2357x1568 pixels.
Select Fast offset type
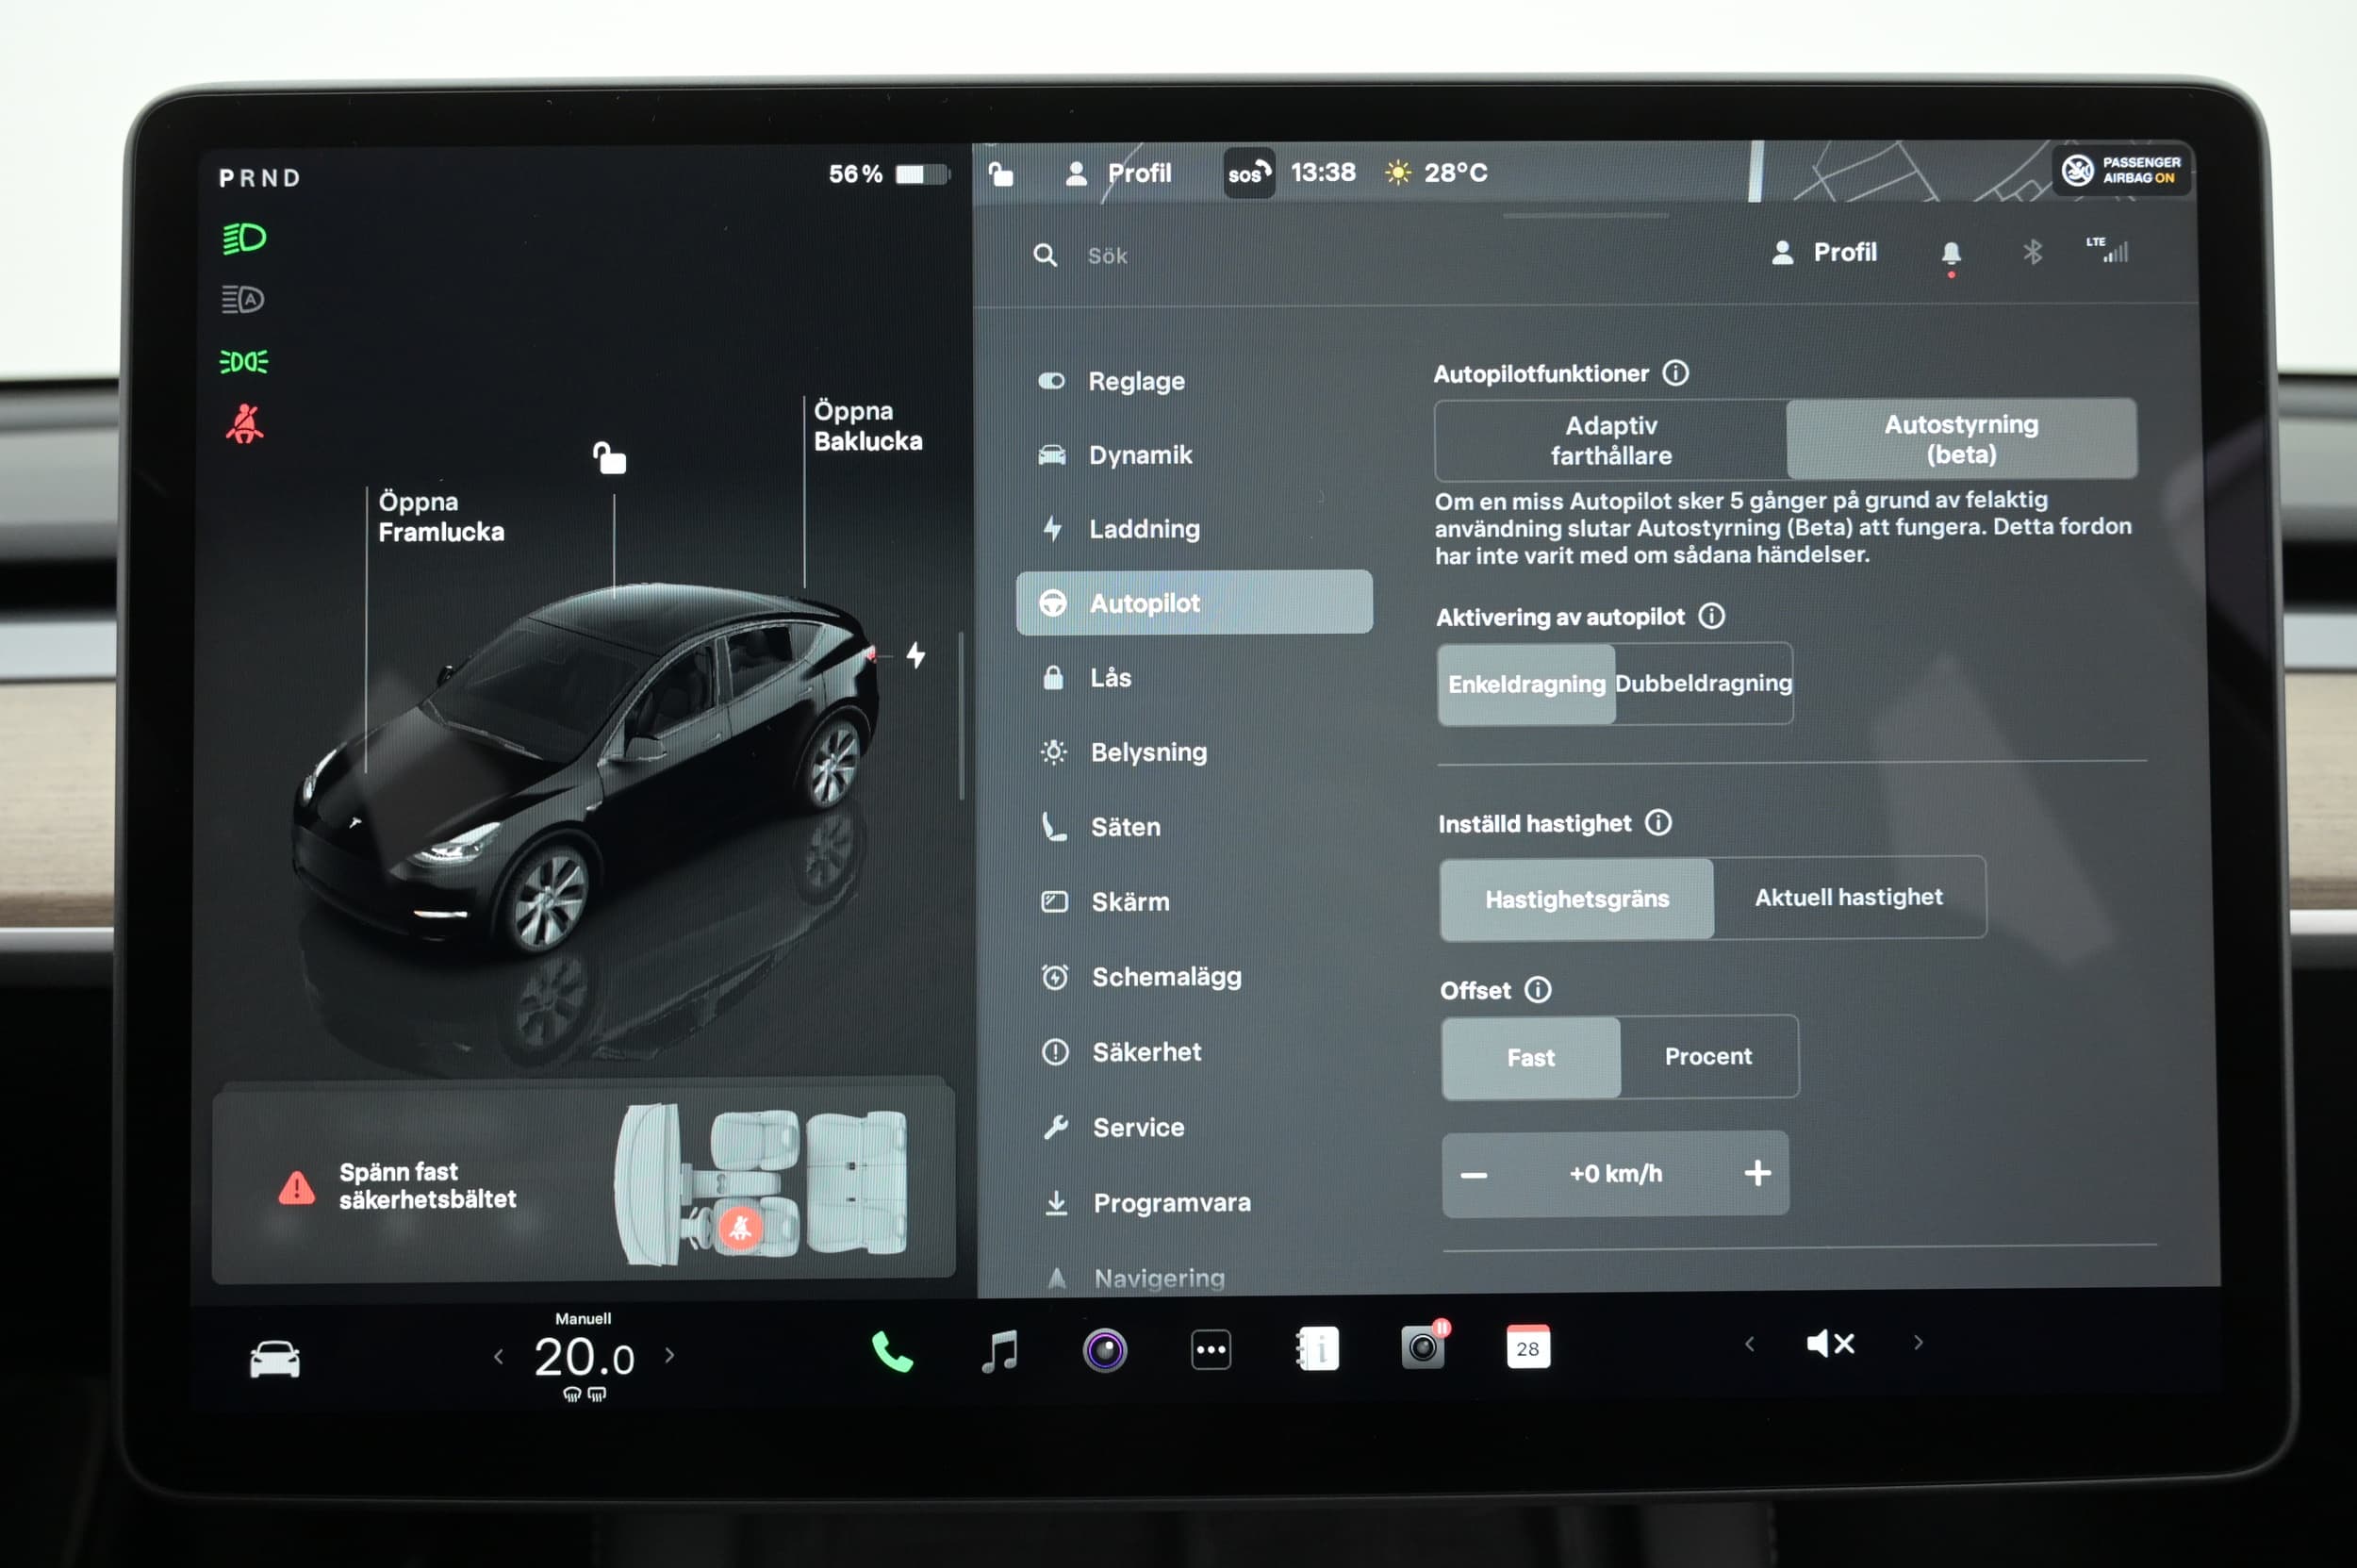(x=1530, y=1058)
